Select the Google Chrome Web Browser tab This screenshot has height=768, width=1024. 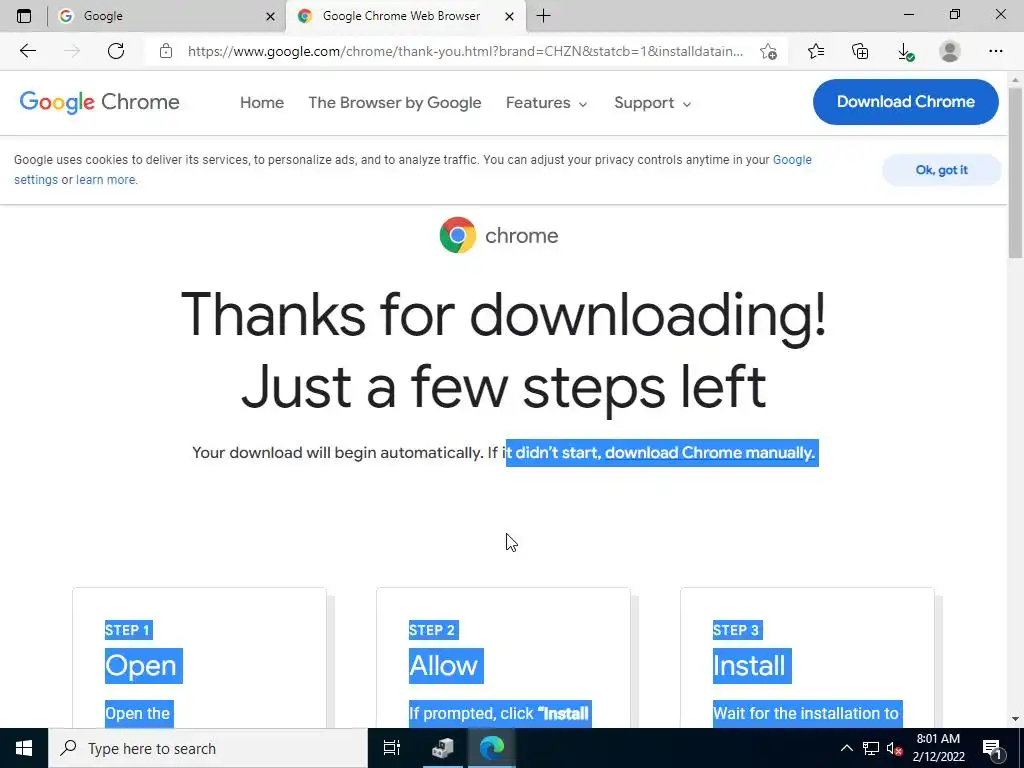405,16
